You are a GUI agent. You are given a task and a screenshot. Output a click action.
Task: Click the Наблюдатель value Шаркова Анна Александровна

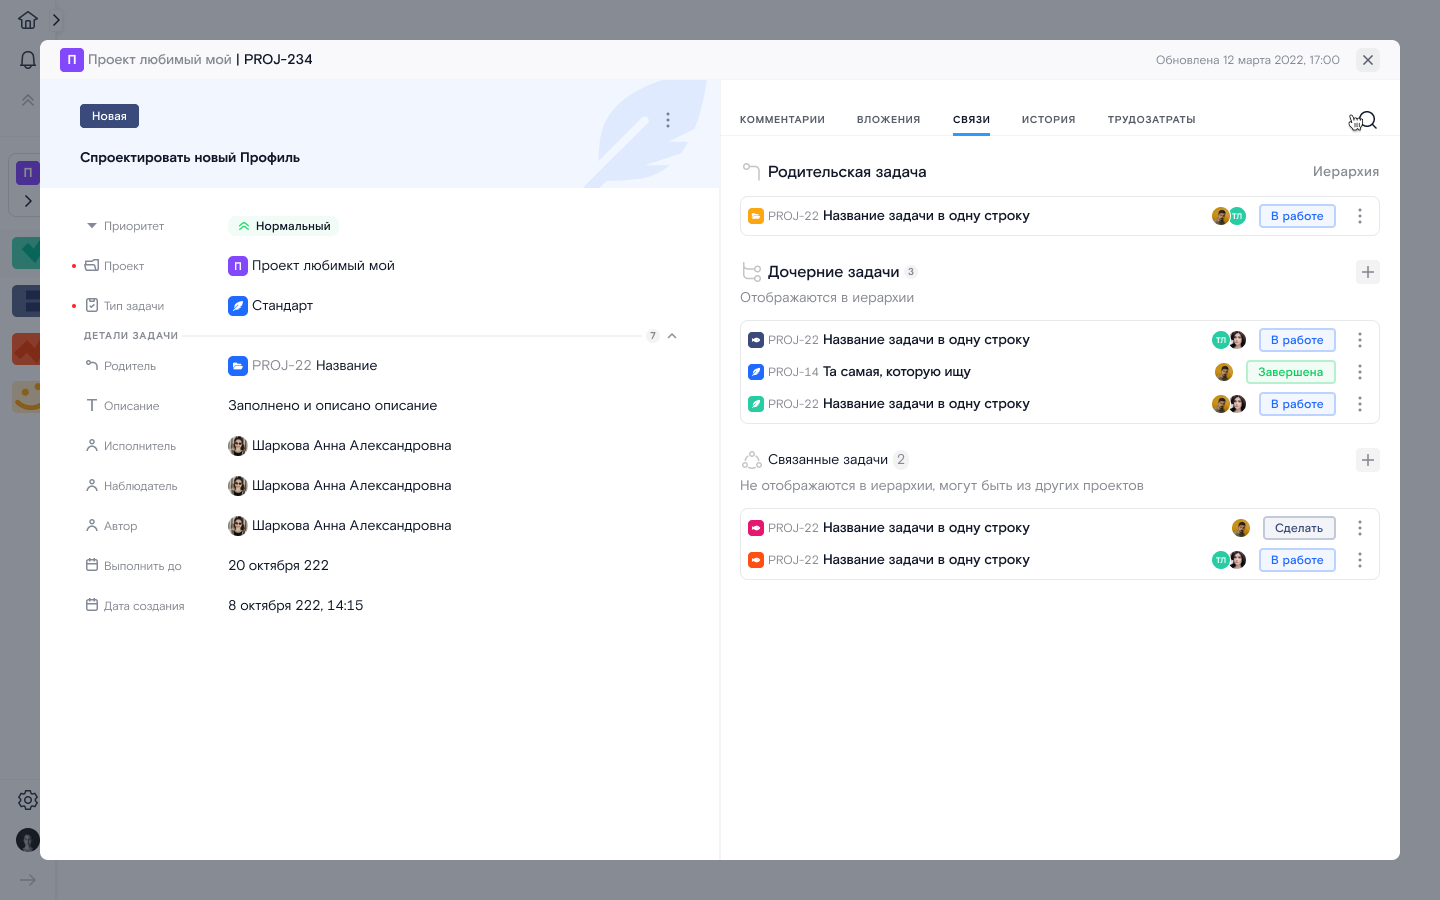(x=351, y=486)
